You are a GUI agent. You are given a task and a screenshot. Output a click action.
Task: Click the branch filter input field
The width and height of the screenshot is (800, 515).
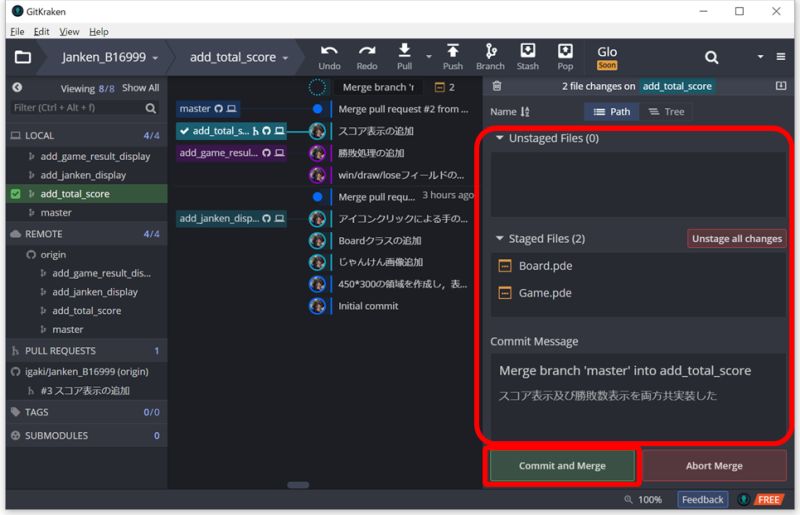76,108
